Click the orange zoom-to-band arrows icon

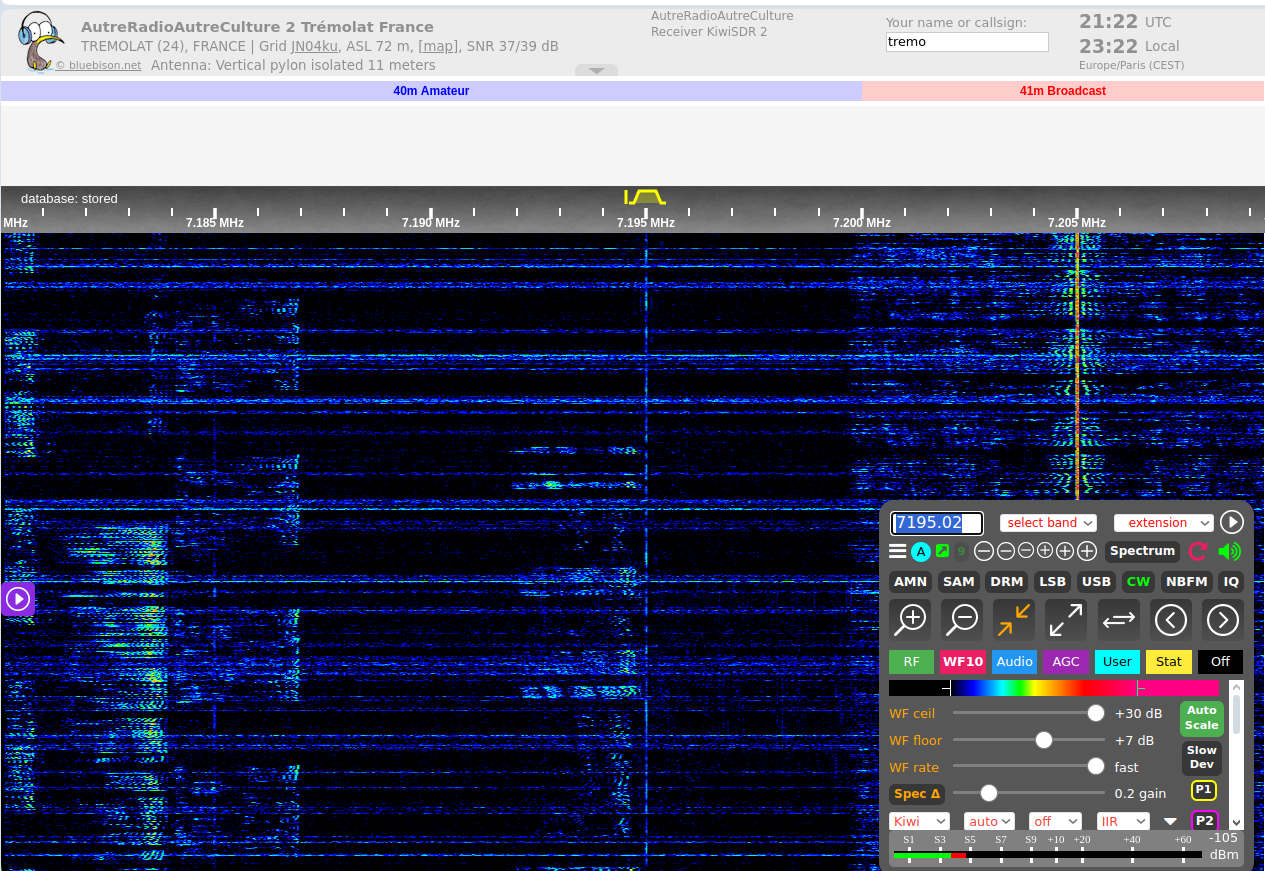[1014, 620]
